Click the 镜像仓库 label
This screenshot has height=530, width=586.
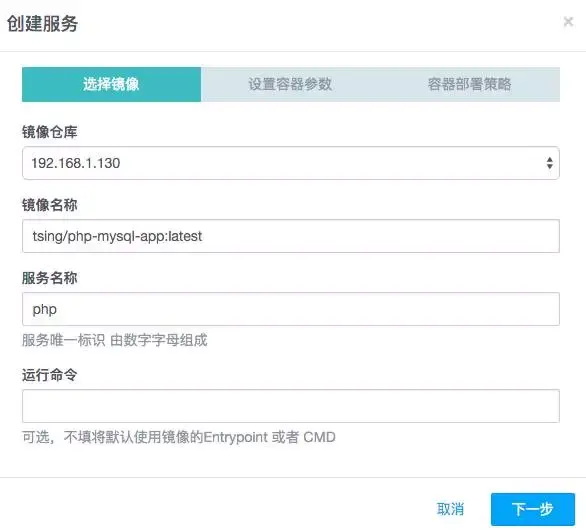point(49,132)
